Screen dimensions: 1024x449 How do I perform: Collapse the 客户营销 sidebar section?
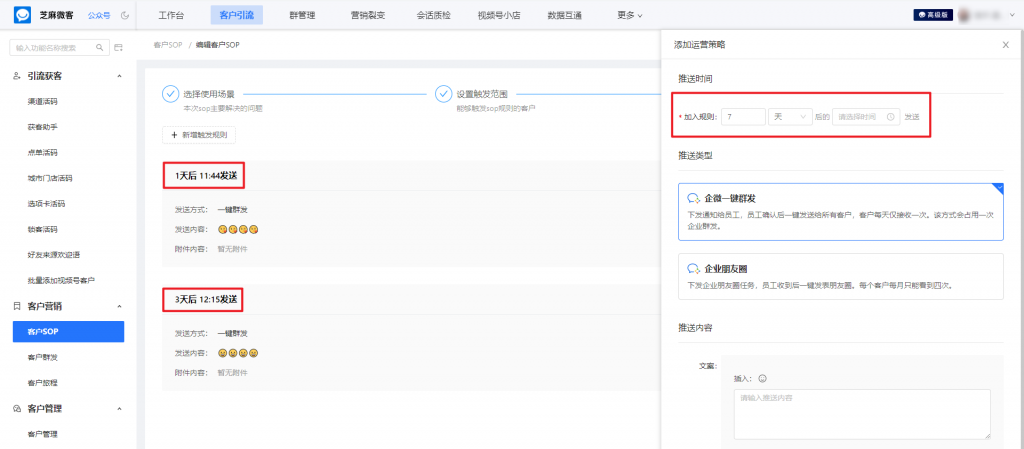(120, 306)
